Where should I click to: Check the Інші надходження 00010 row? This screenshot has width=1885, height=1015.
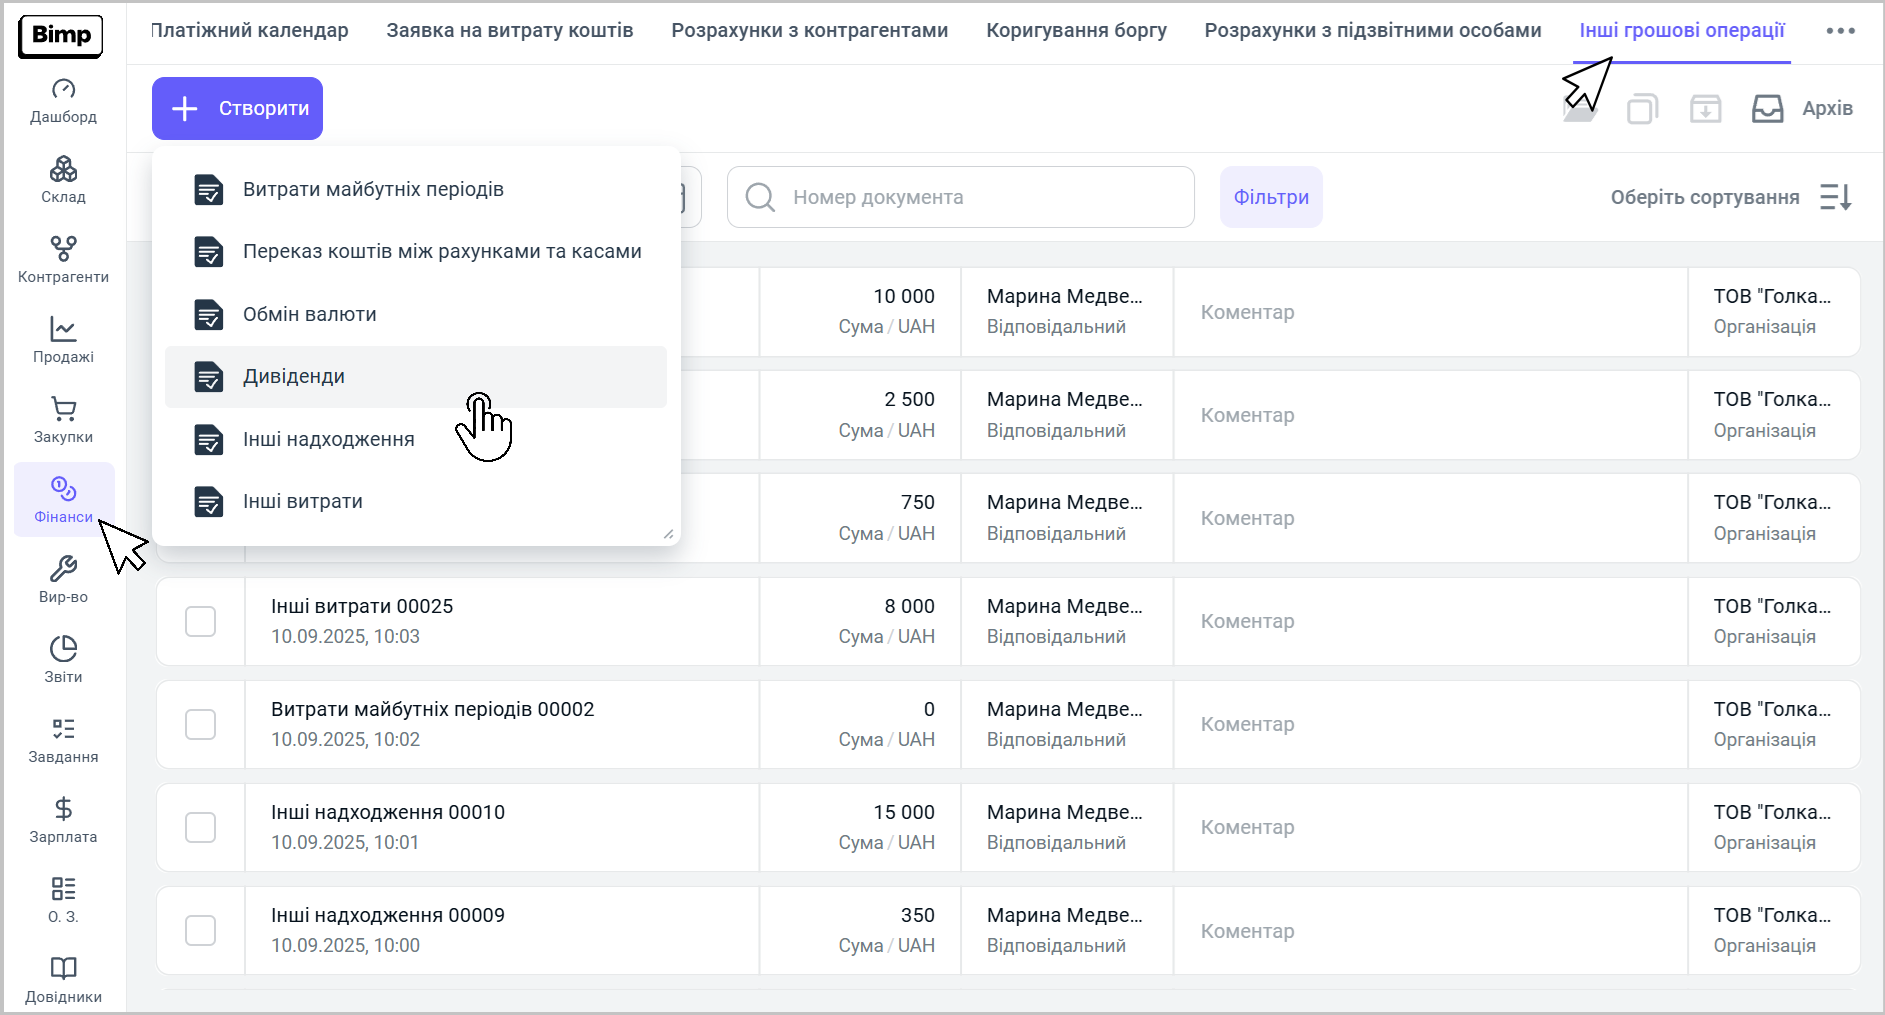click(x=201, y=827)
